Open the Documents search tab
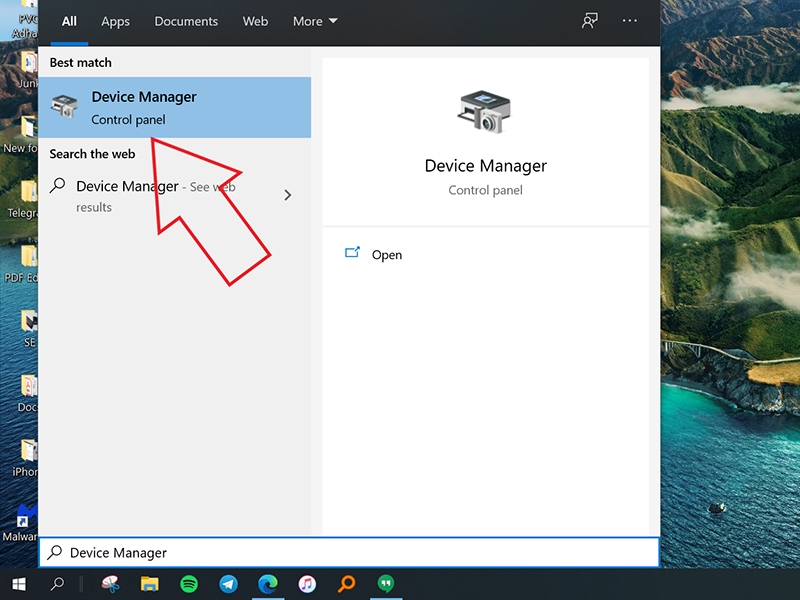The image size is (800, 600). pyautogui.click(x=186, y=21)
